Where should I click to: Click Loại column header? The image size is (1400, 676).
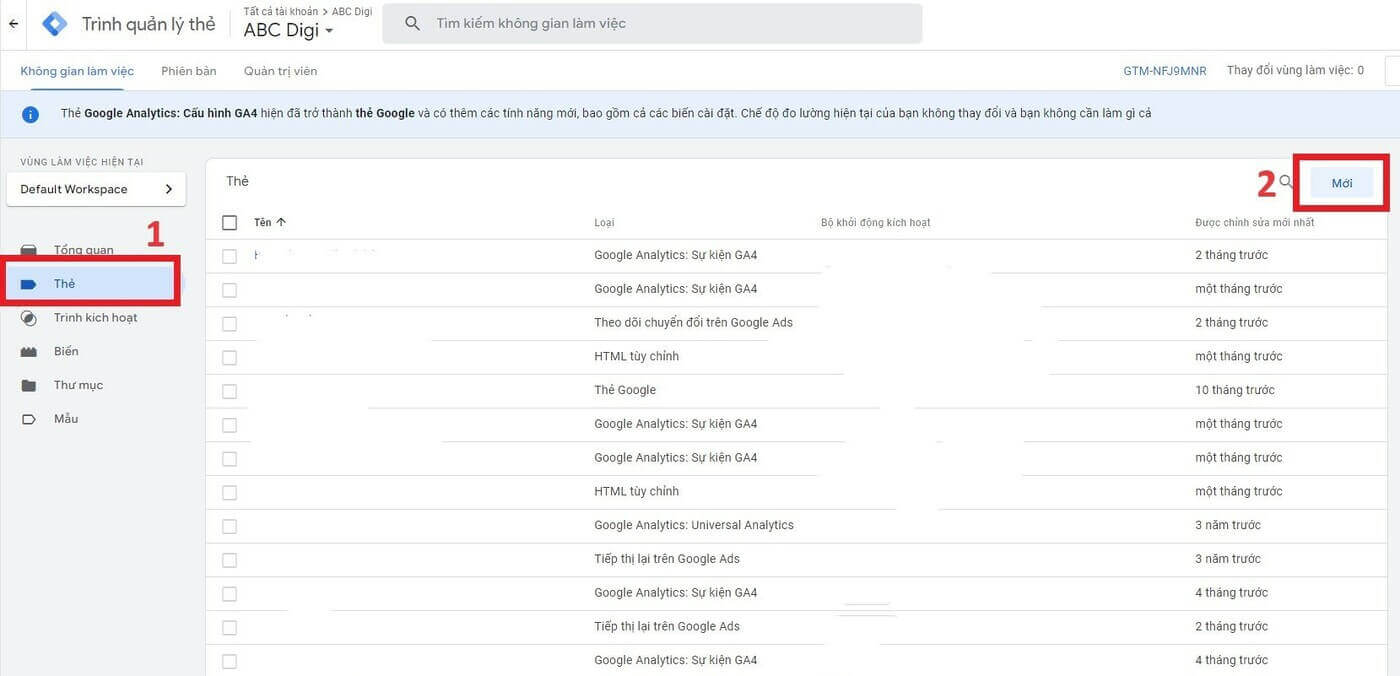604,222
